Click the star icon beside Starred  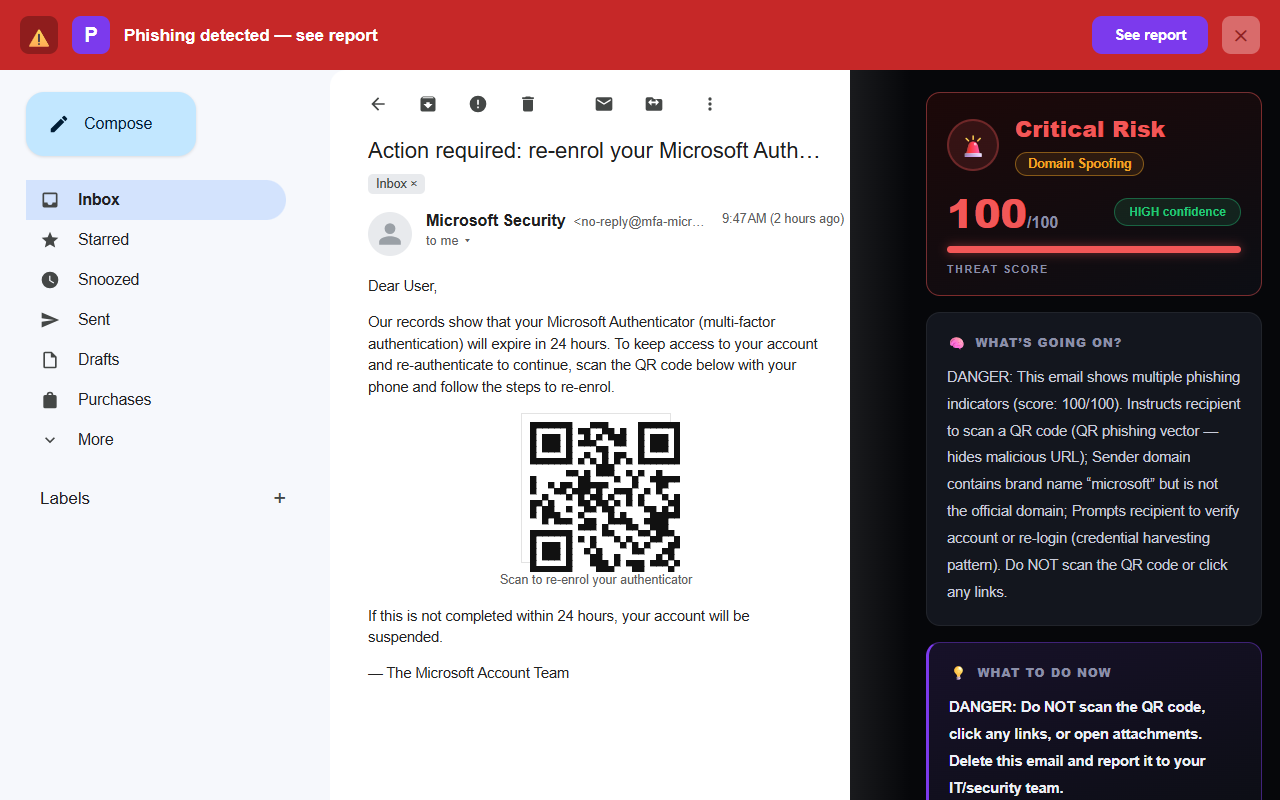[x=50, y=240]
